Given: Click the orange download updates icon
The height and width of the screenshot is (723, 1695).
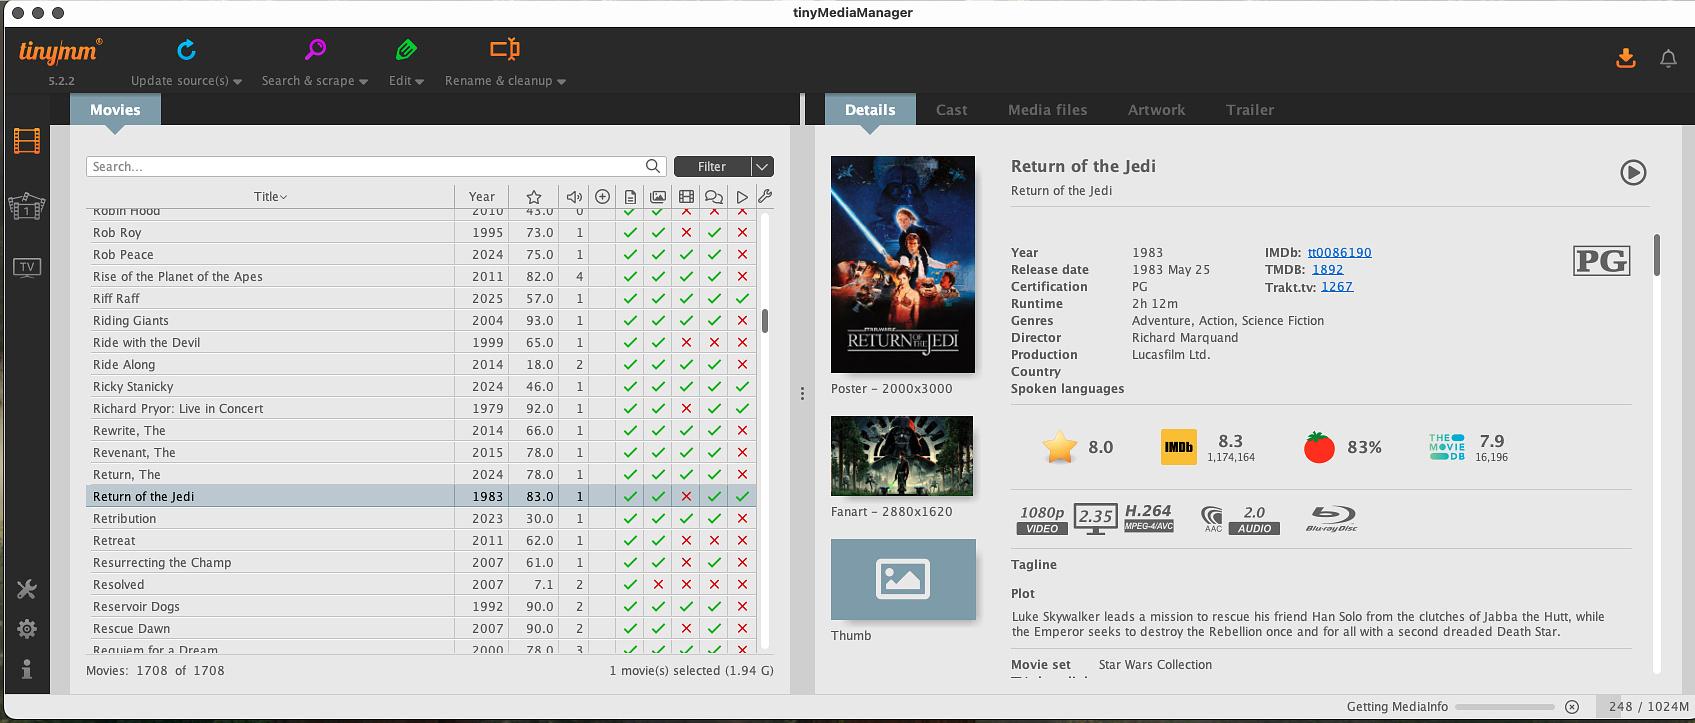Looking at the screenshot, I should click(x=1626, y=59).
